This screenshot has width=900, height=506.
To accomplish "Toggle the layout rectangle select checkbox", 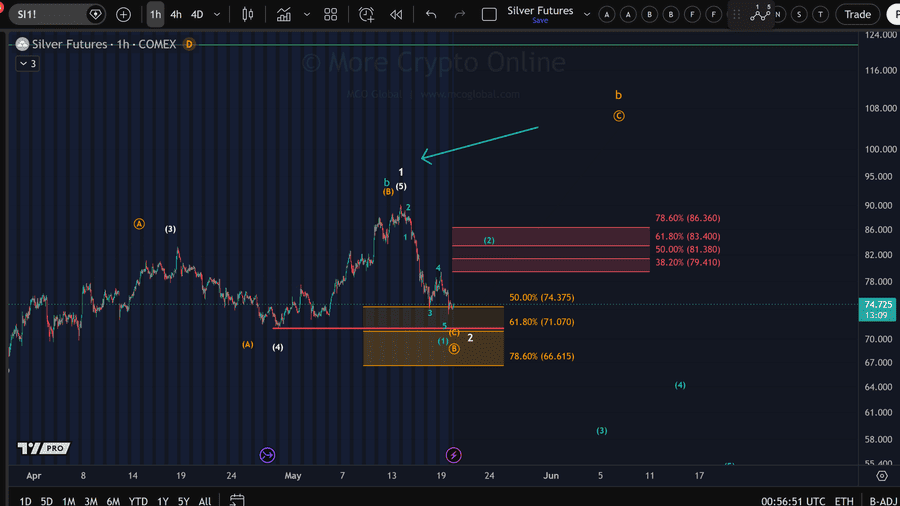I will [x=489, y=14].
